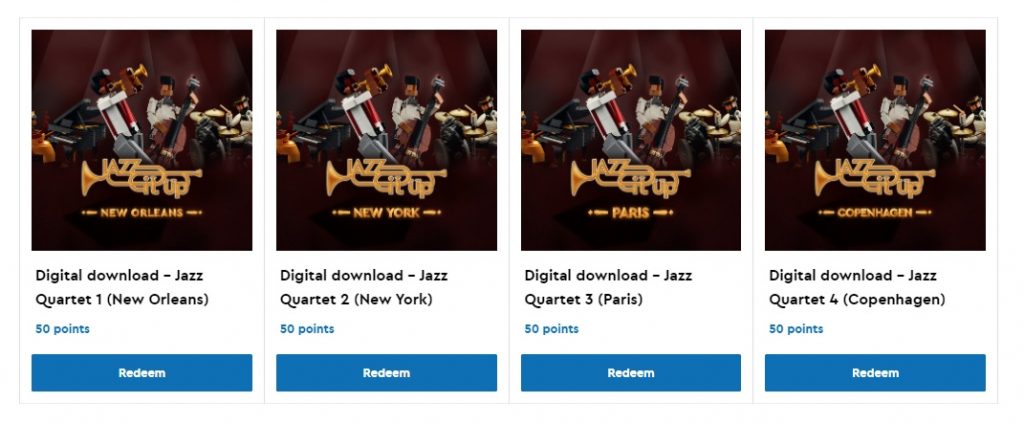Select 50 points label under New Orleans item
This screenshot has width=1024, height=425.
[x=63, y=329]
